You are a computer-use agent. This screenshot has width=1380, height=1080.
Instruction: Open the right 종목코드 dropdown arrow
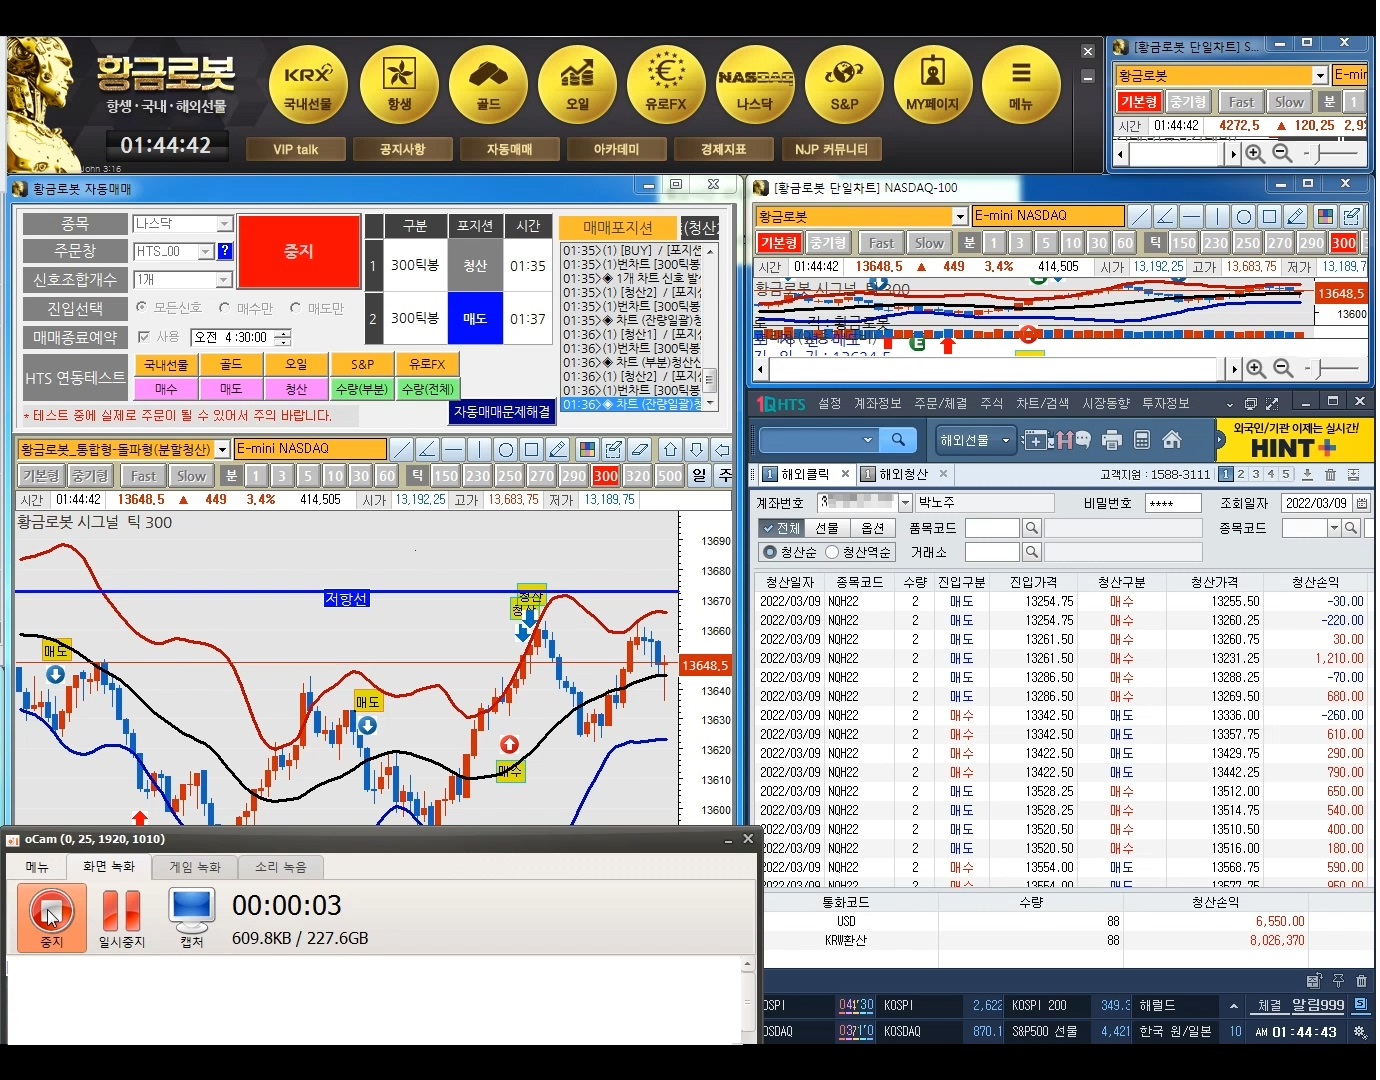tap(1334, 528)
